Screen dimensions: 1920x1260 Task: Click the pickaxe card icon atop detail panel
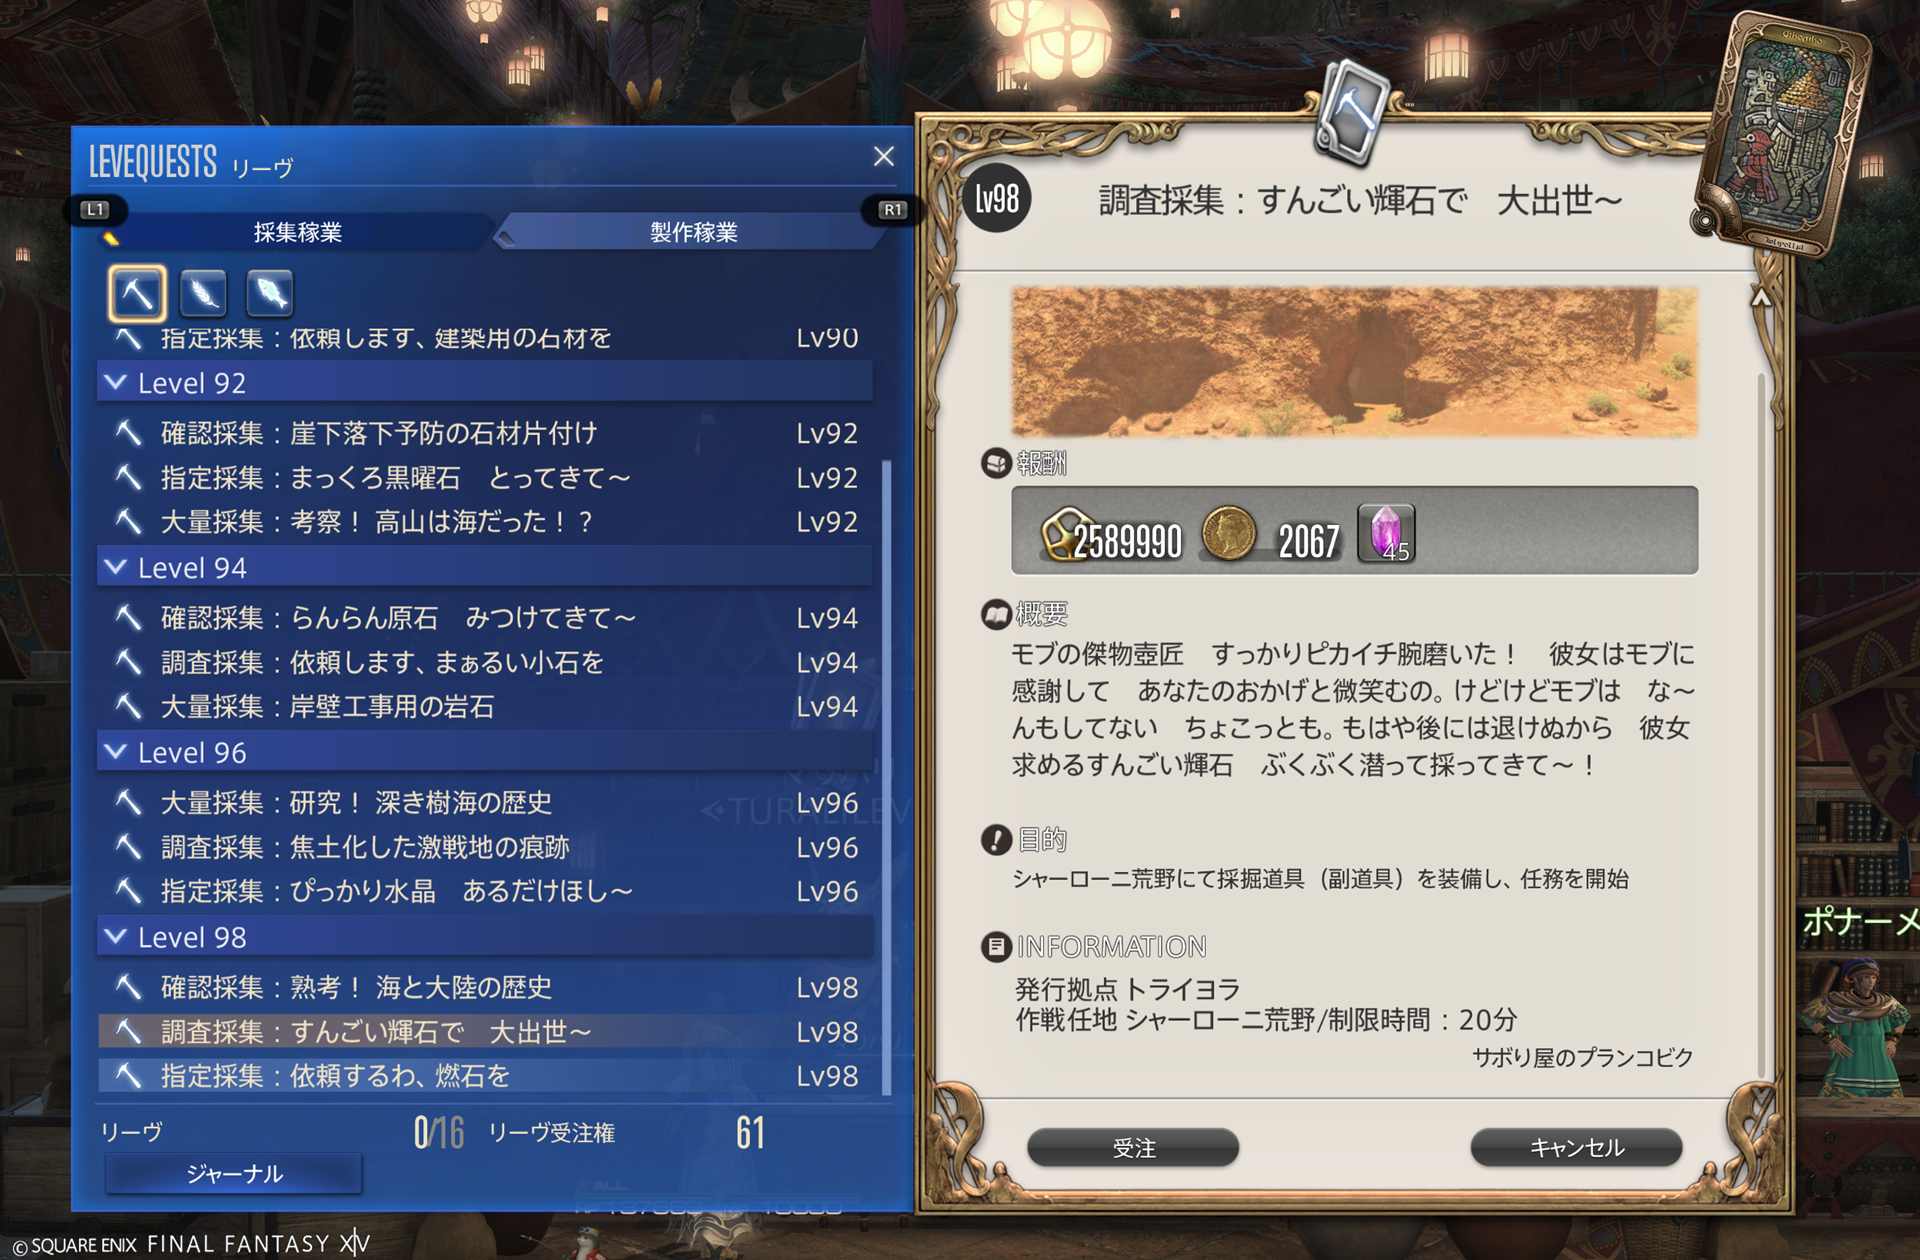click(x=1351, y=112)
